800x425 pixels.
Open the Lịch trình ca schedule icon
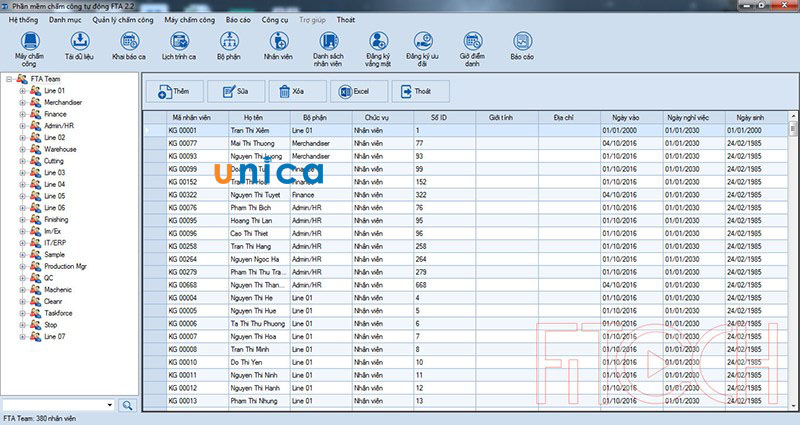click(x=179, y=41)
